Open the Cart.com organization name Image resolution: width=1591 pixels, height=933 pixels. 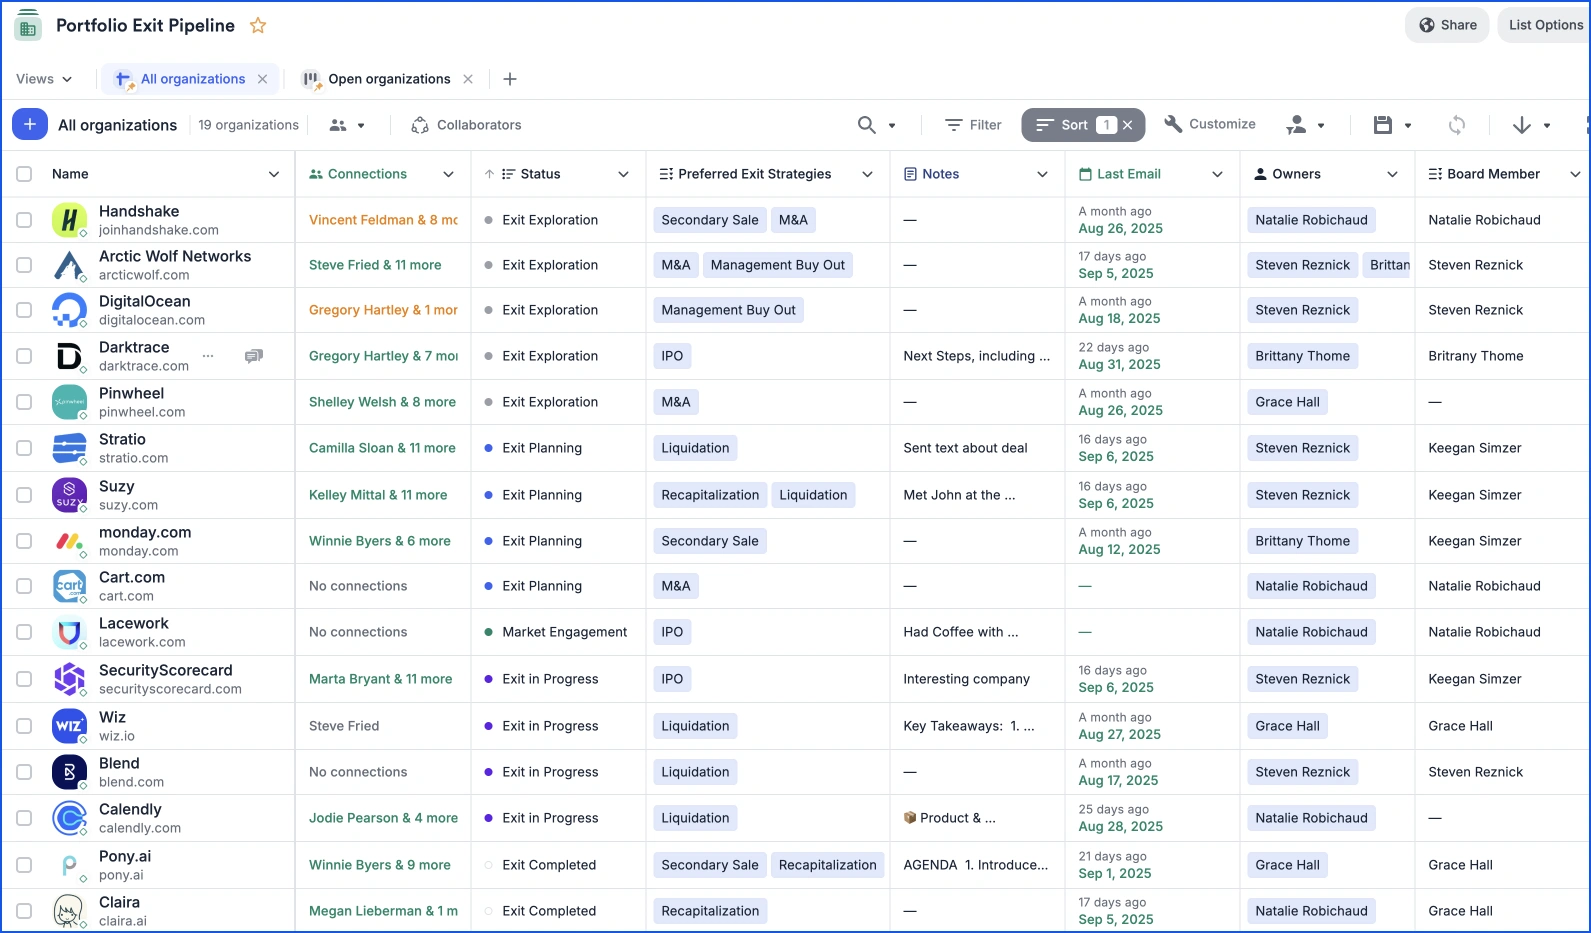tap(132, 577)
